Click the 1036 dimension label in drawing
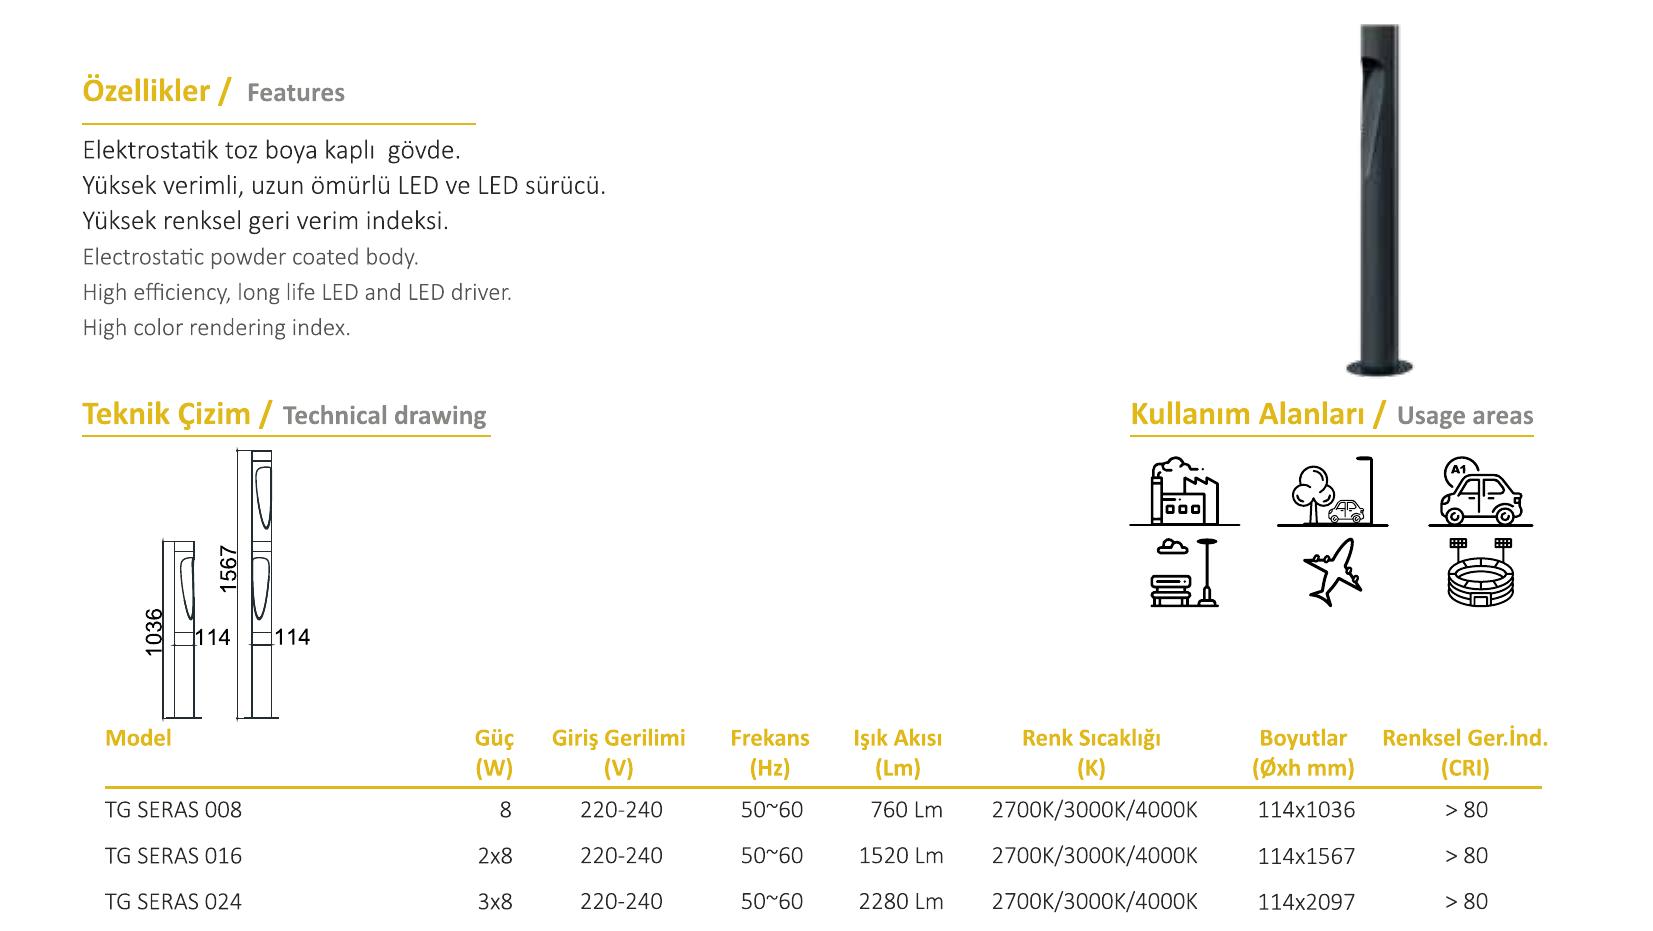 pyautogui.click(x=154, y=632)
